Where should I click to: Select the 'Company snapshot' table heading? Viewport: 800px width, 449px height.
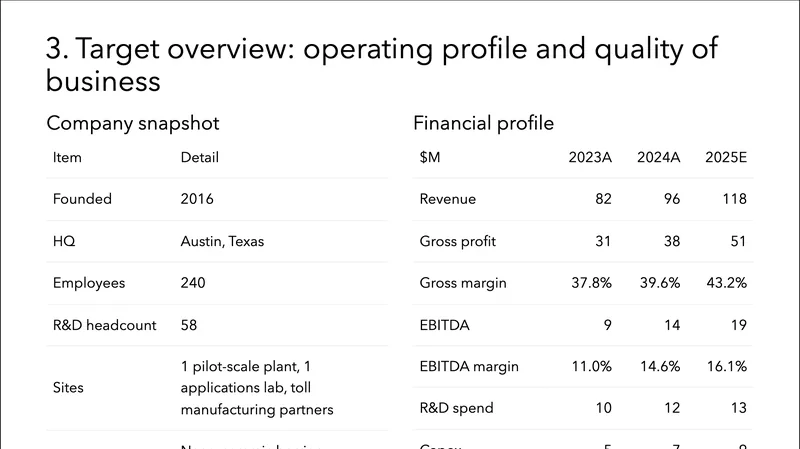pos(133,124)
